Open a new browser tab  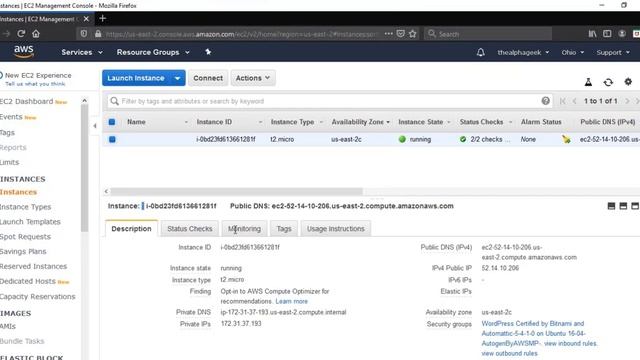click(102, 18)
